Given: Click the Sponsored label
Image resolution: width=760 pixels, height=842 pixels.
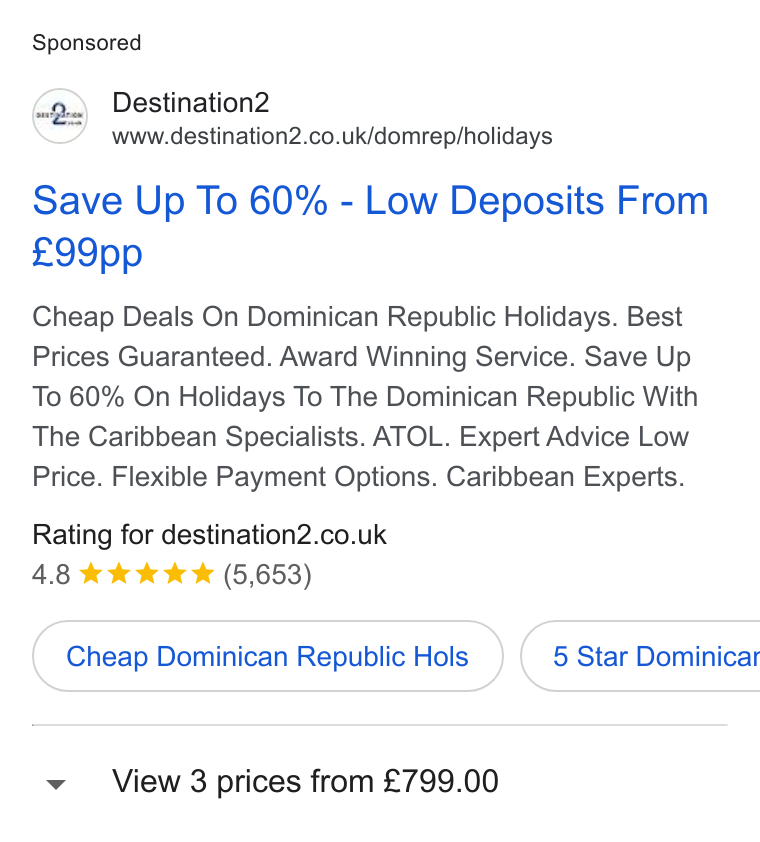Looking at the screenshot, I should point(86,43).
